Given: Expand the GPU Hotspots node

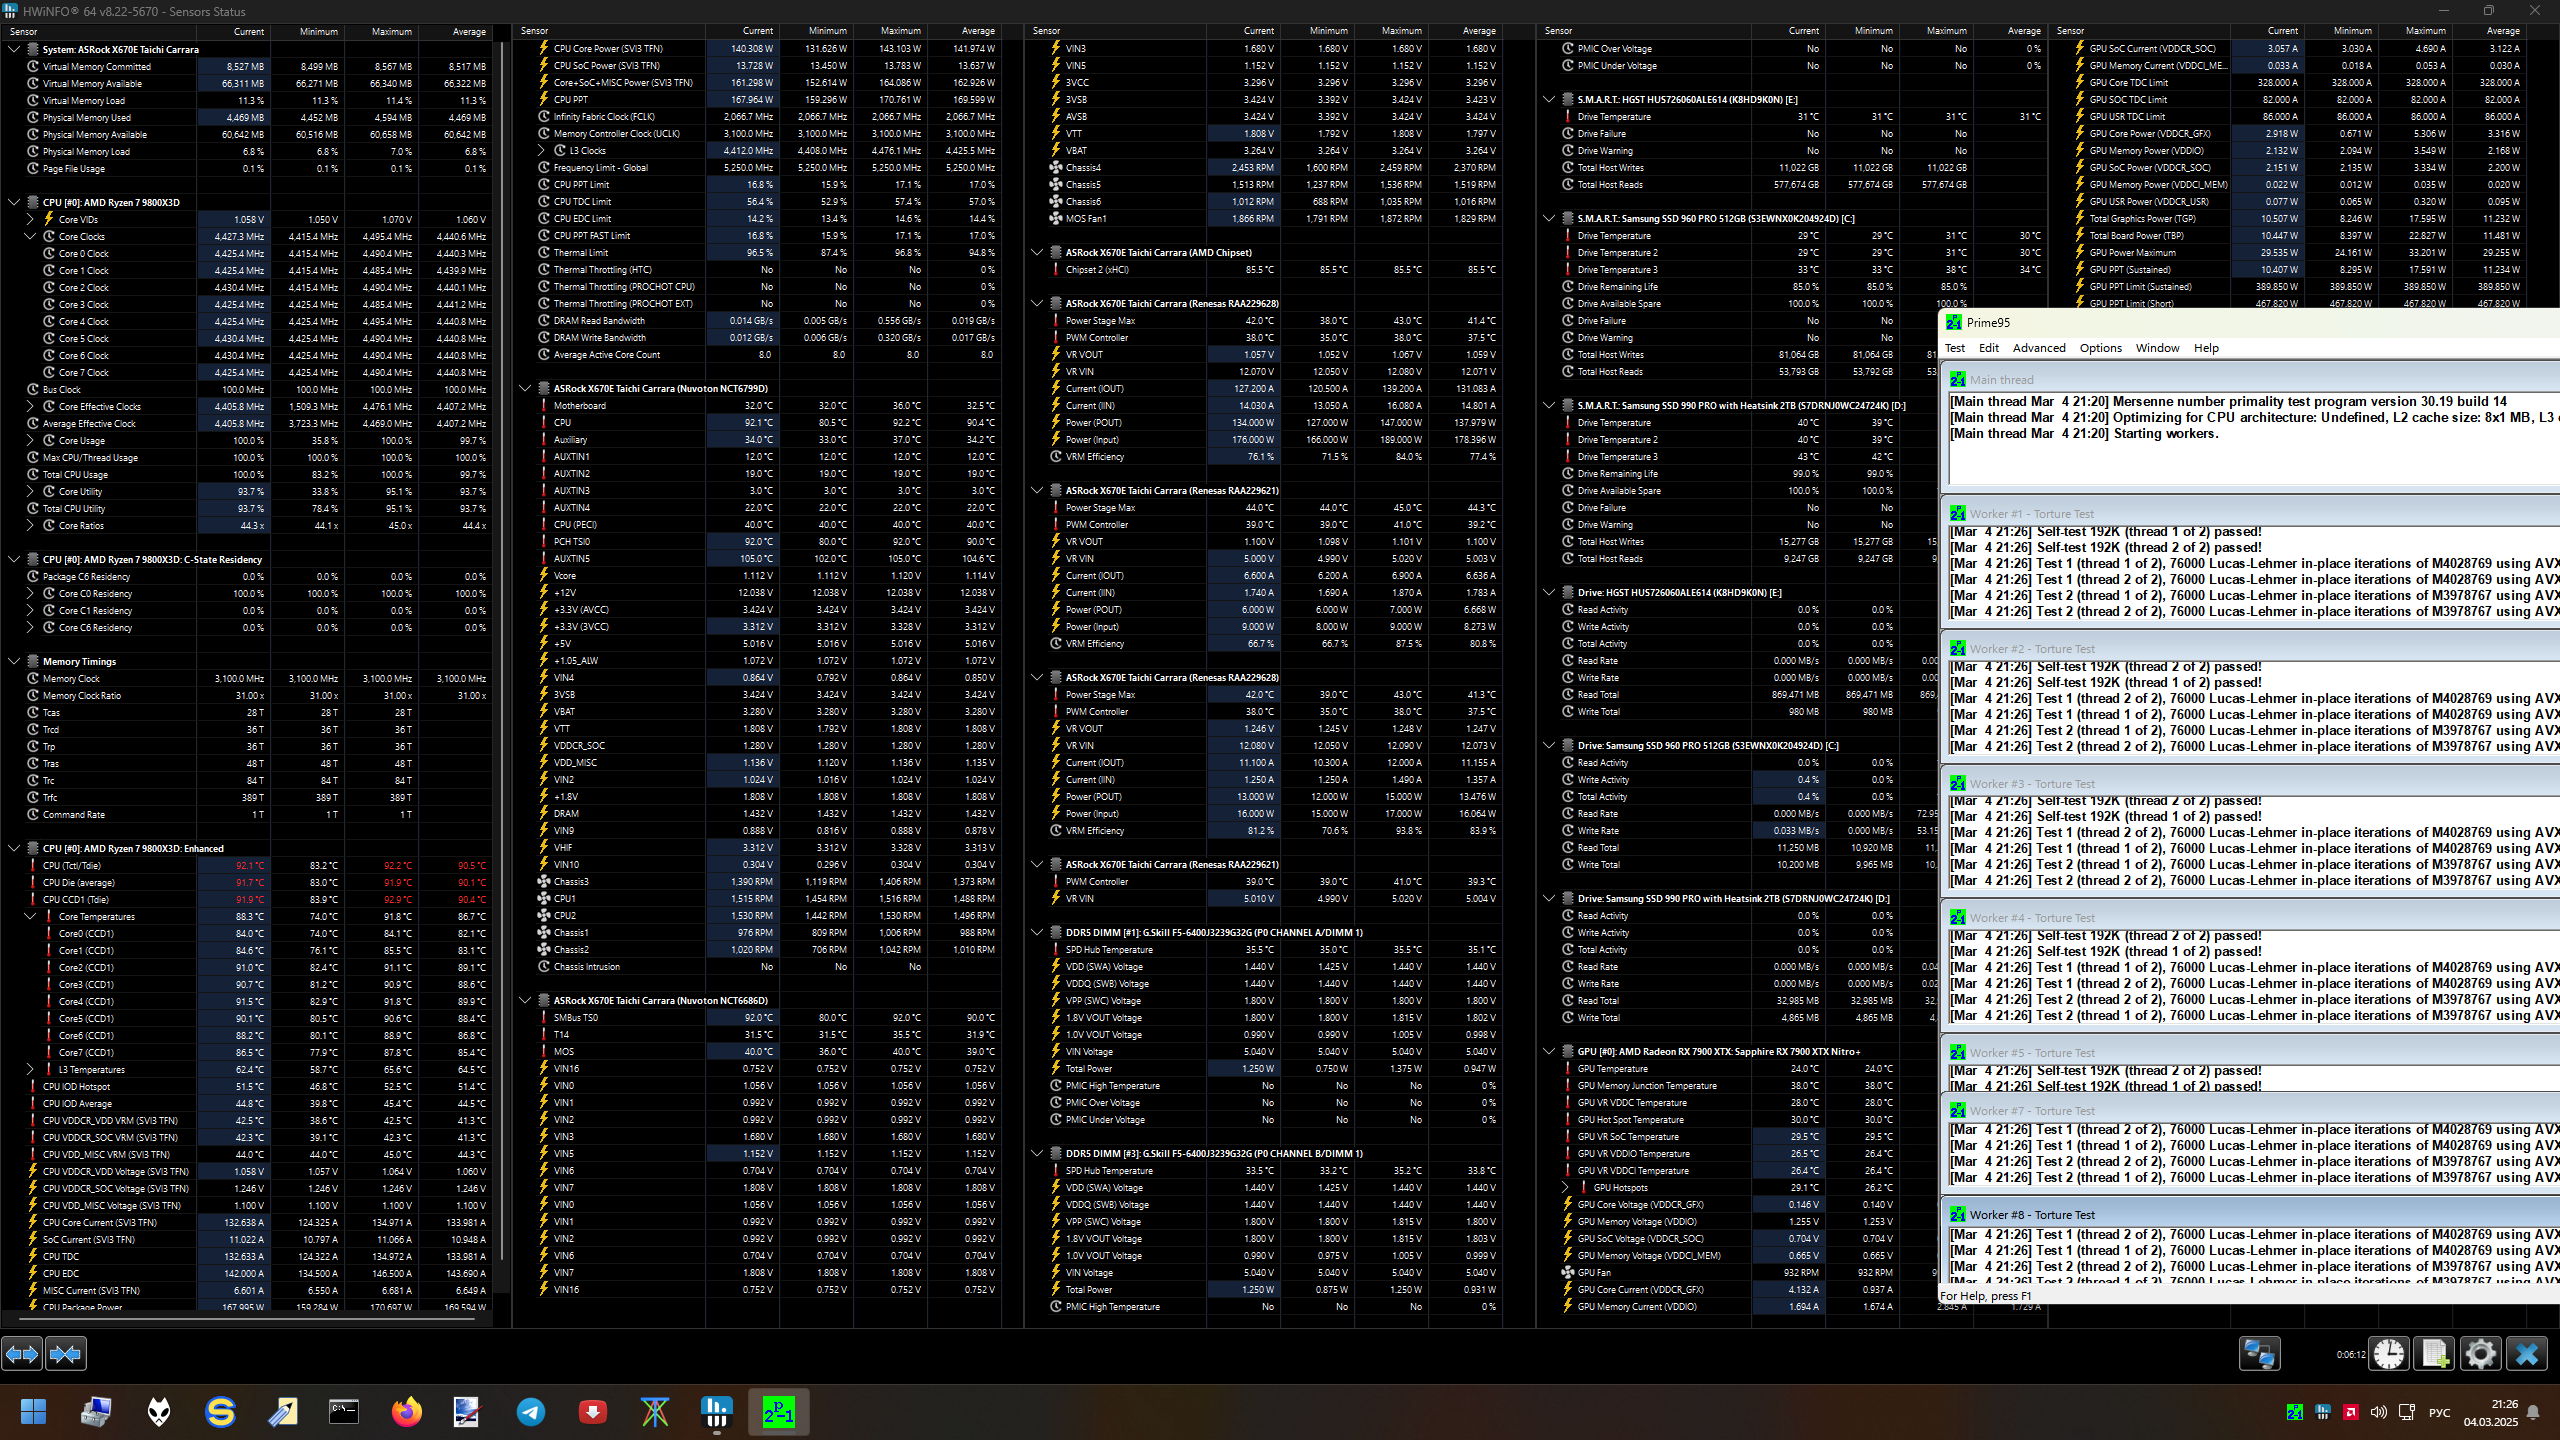Looking at the screenshot, I should click(1565, 1188).
